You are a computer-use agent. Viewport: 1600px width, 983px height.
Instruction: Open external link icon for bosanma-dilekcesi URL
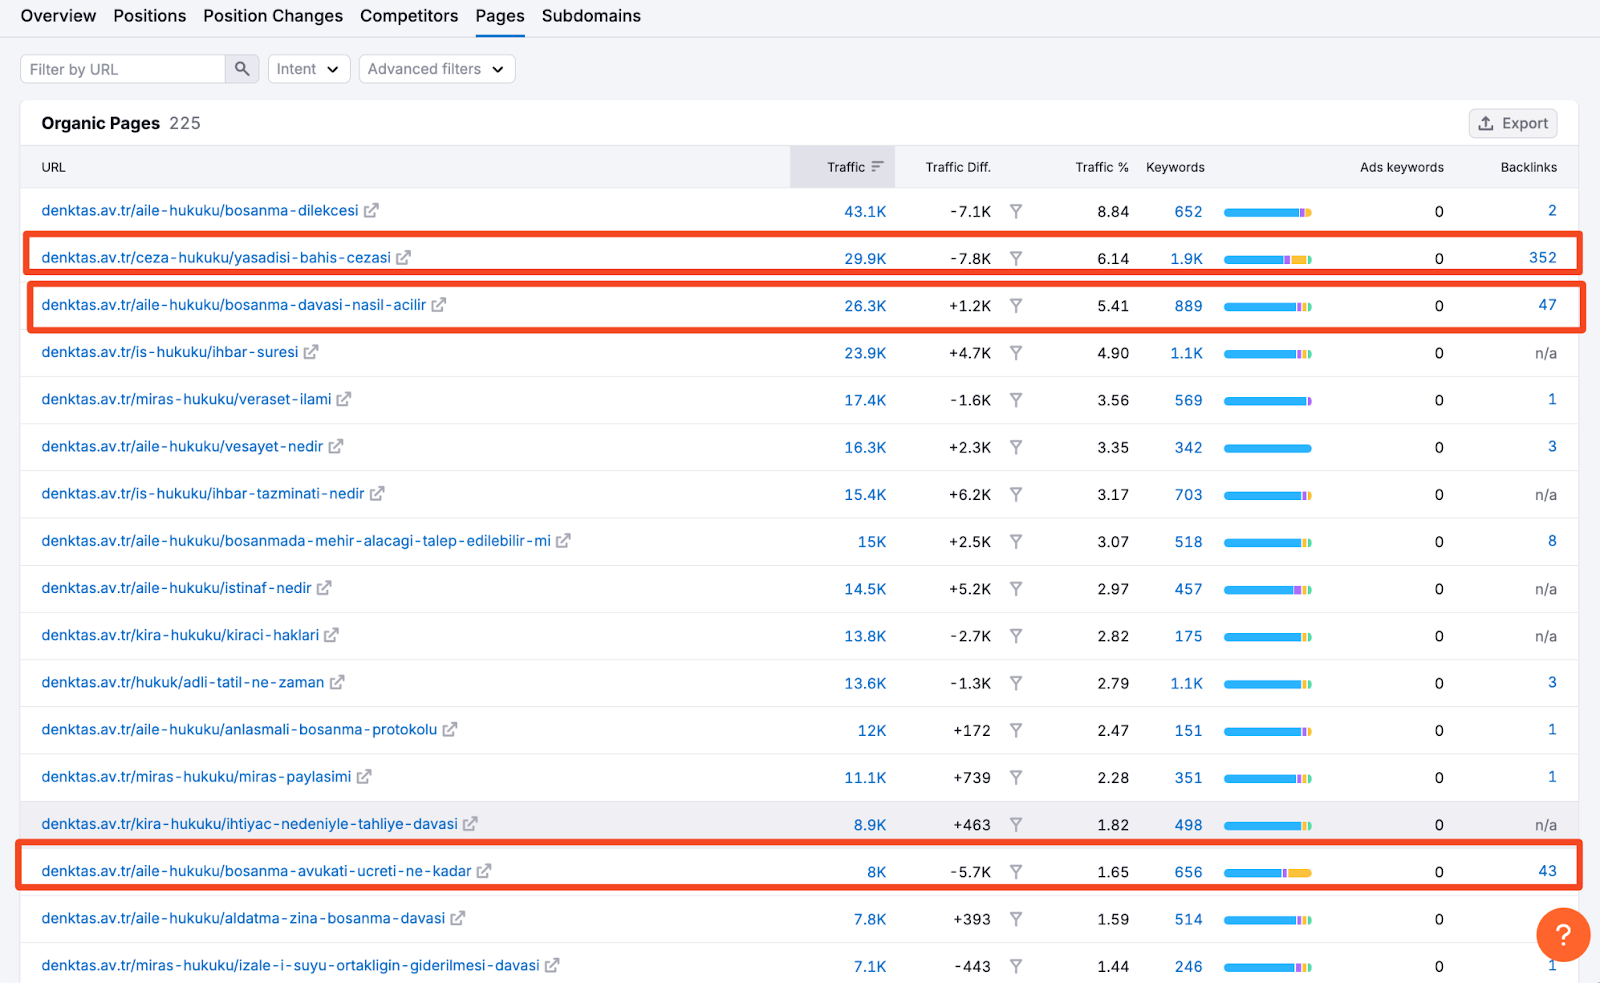pos(371,211)
